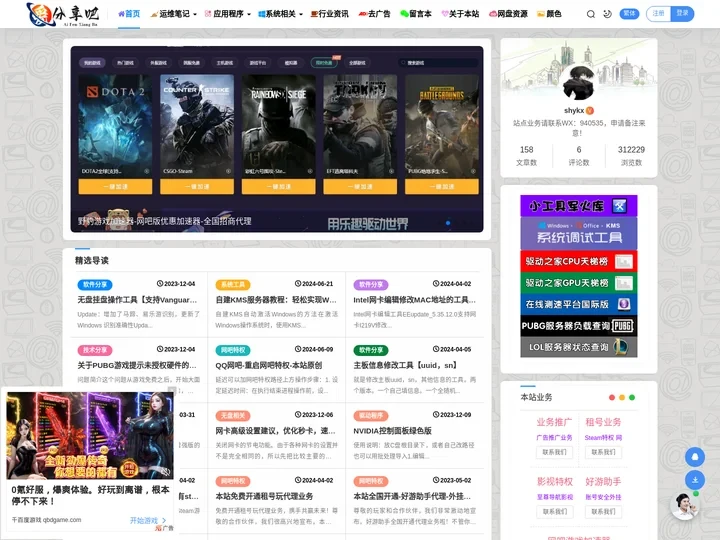This screenshot has height=540, width=720.
Task: Open article 自建KMS服务器教程
Action: (x=276, y=299)
